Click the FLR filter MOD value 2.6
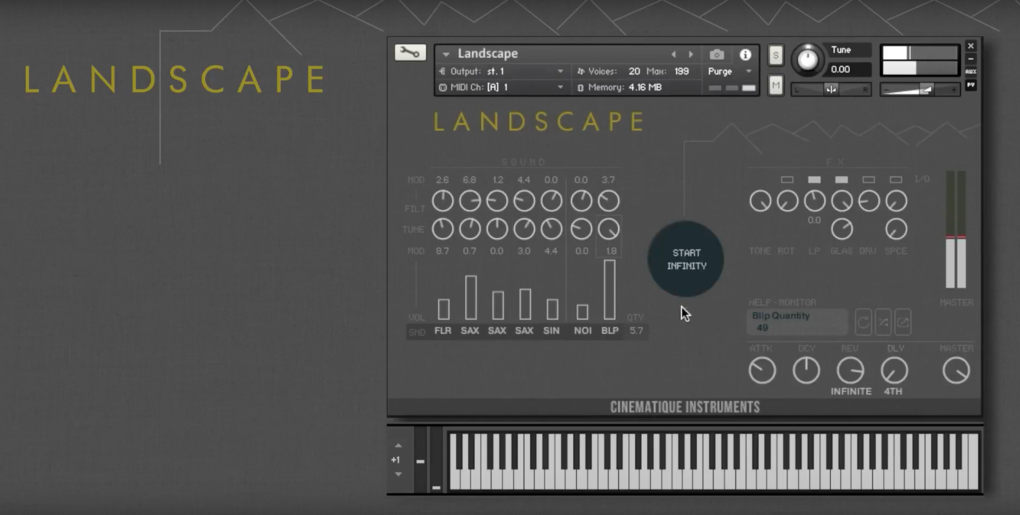 (442, 180)
